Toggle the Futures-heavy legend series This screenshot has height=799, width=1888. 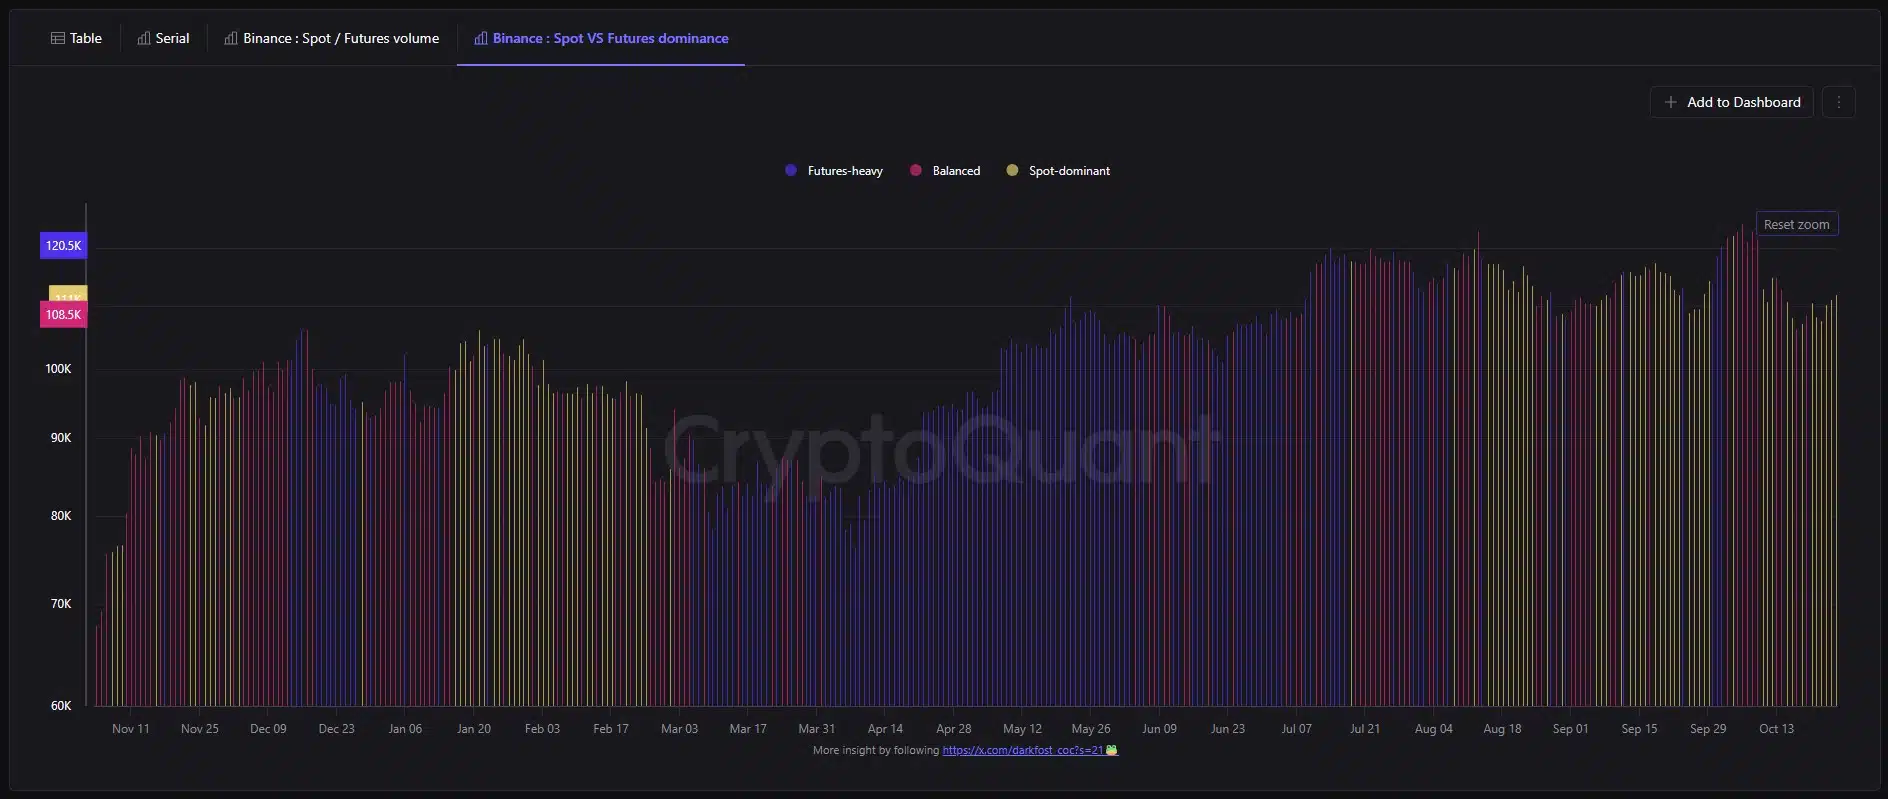(835, 171)
